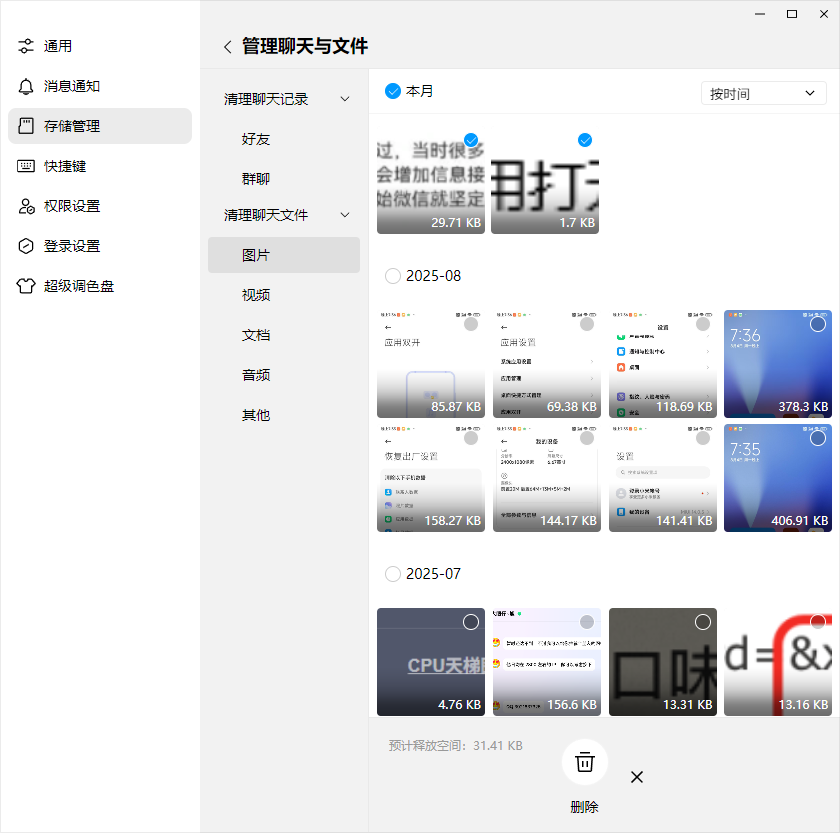Uncheck the 本月 selection checkbox
Viewport: 840px width, 833px height.
click(393, 90)
